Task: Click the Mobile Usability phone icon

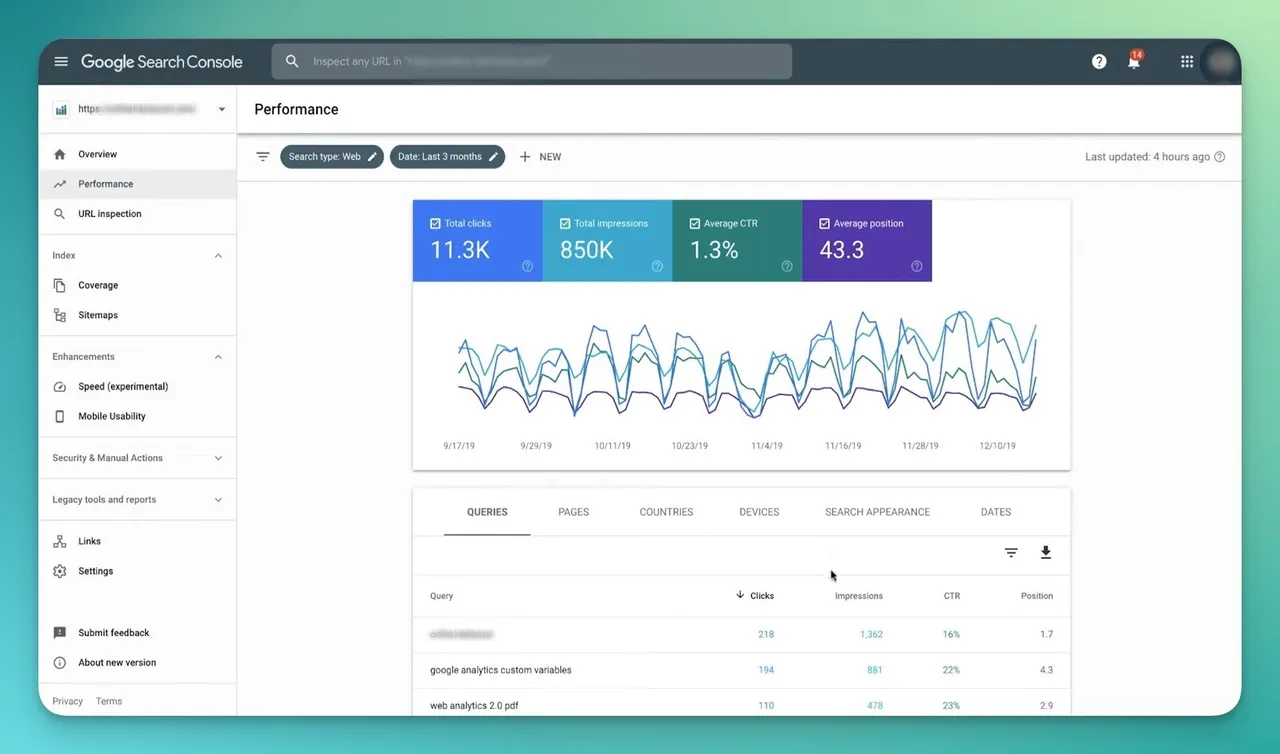Action: click(x=60, y=416)
